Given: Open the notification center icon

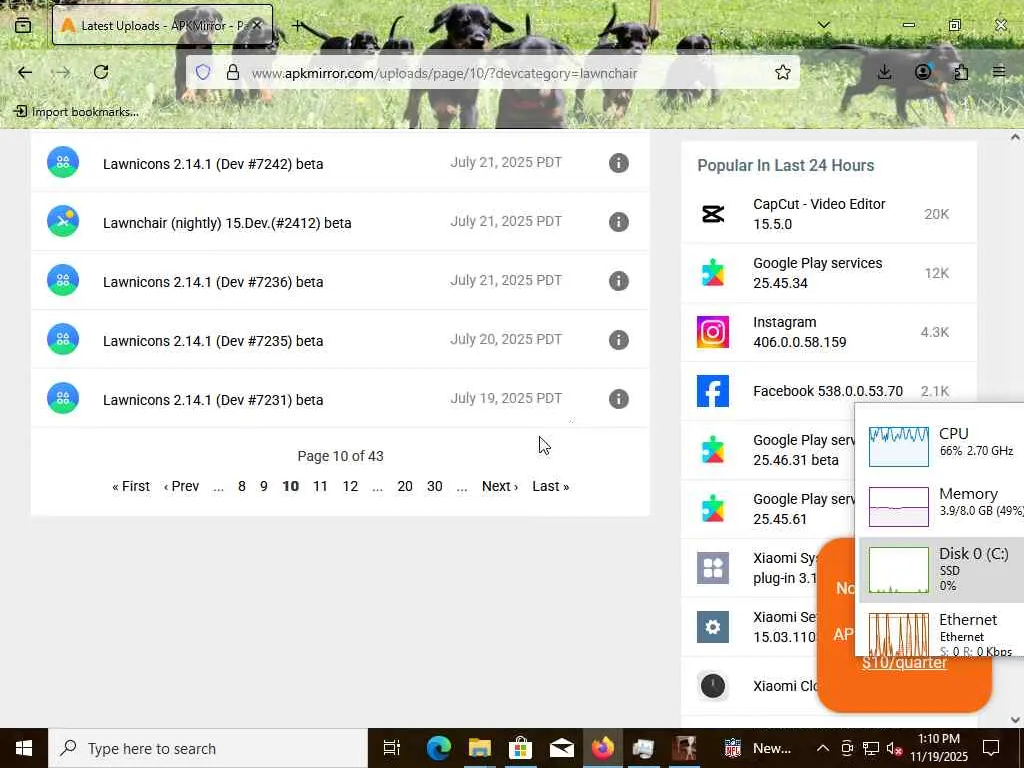Looking at the screenshot, I should 991,748.
